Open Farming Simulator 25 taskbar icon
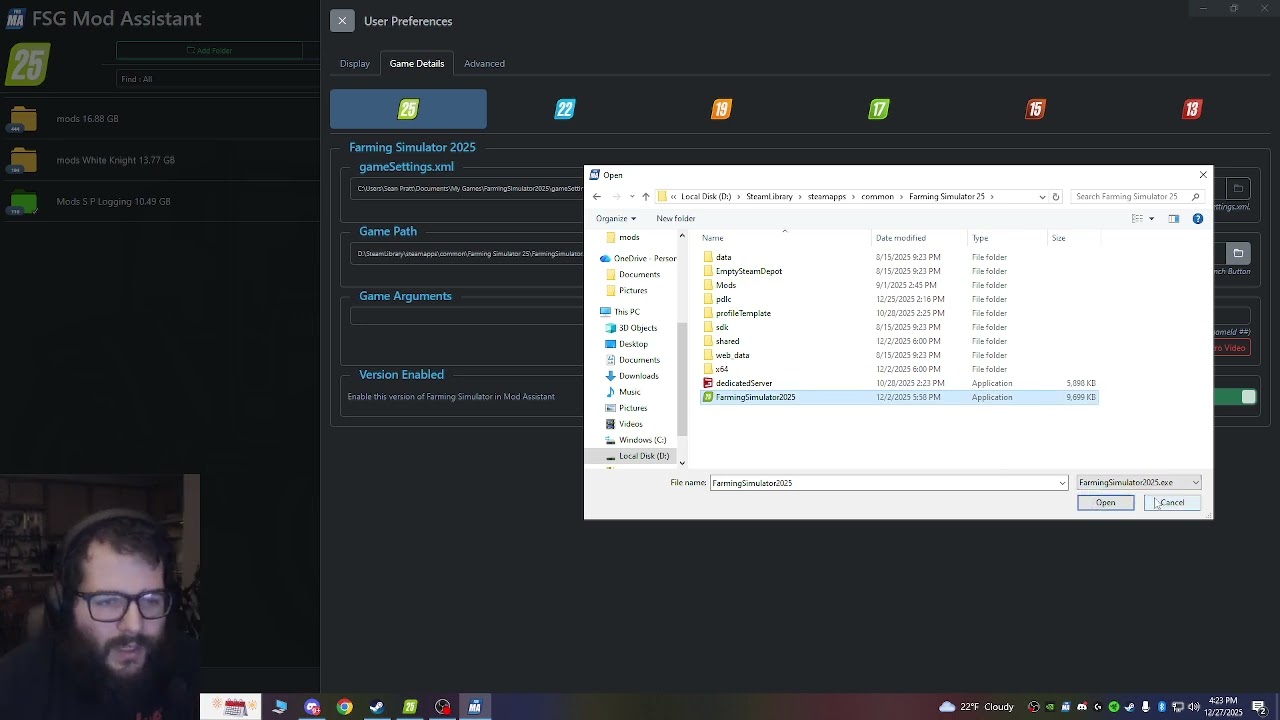Screen dimensions: 1280x720 click(410, 707)
